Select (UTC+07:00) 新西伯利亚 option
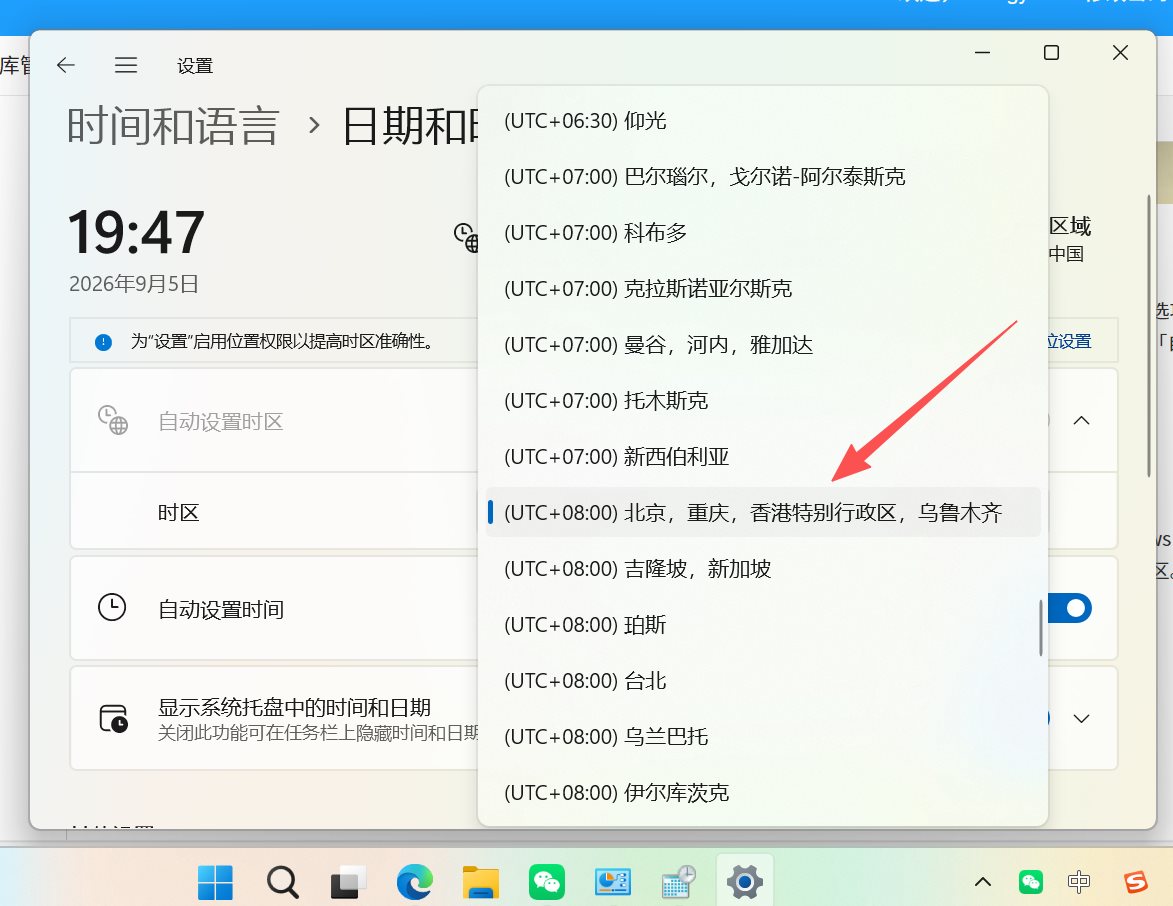Viewport: 1173px width, 906px height. [x=763, y=456]
